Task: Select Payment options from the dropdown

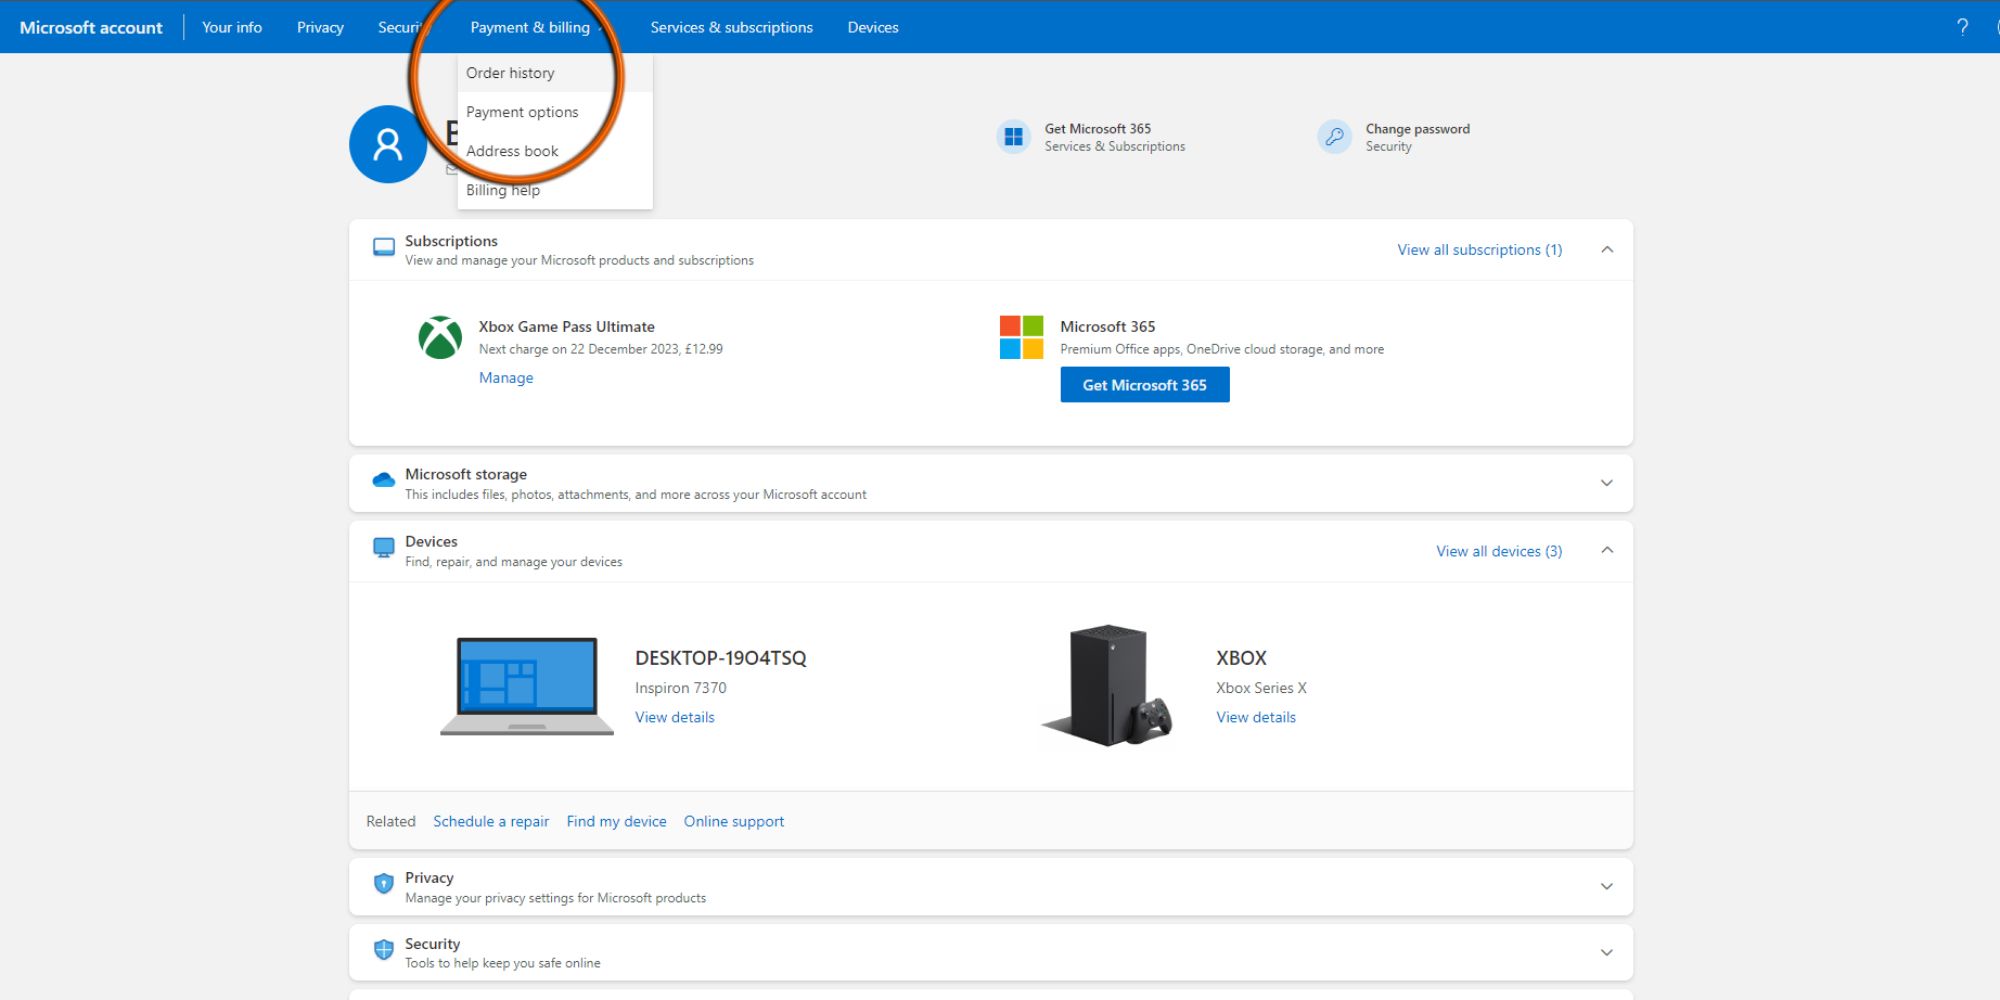Action: pyautogui.click(x=555, y=112)
